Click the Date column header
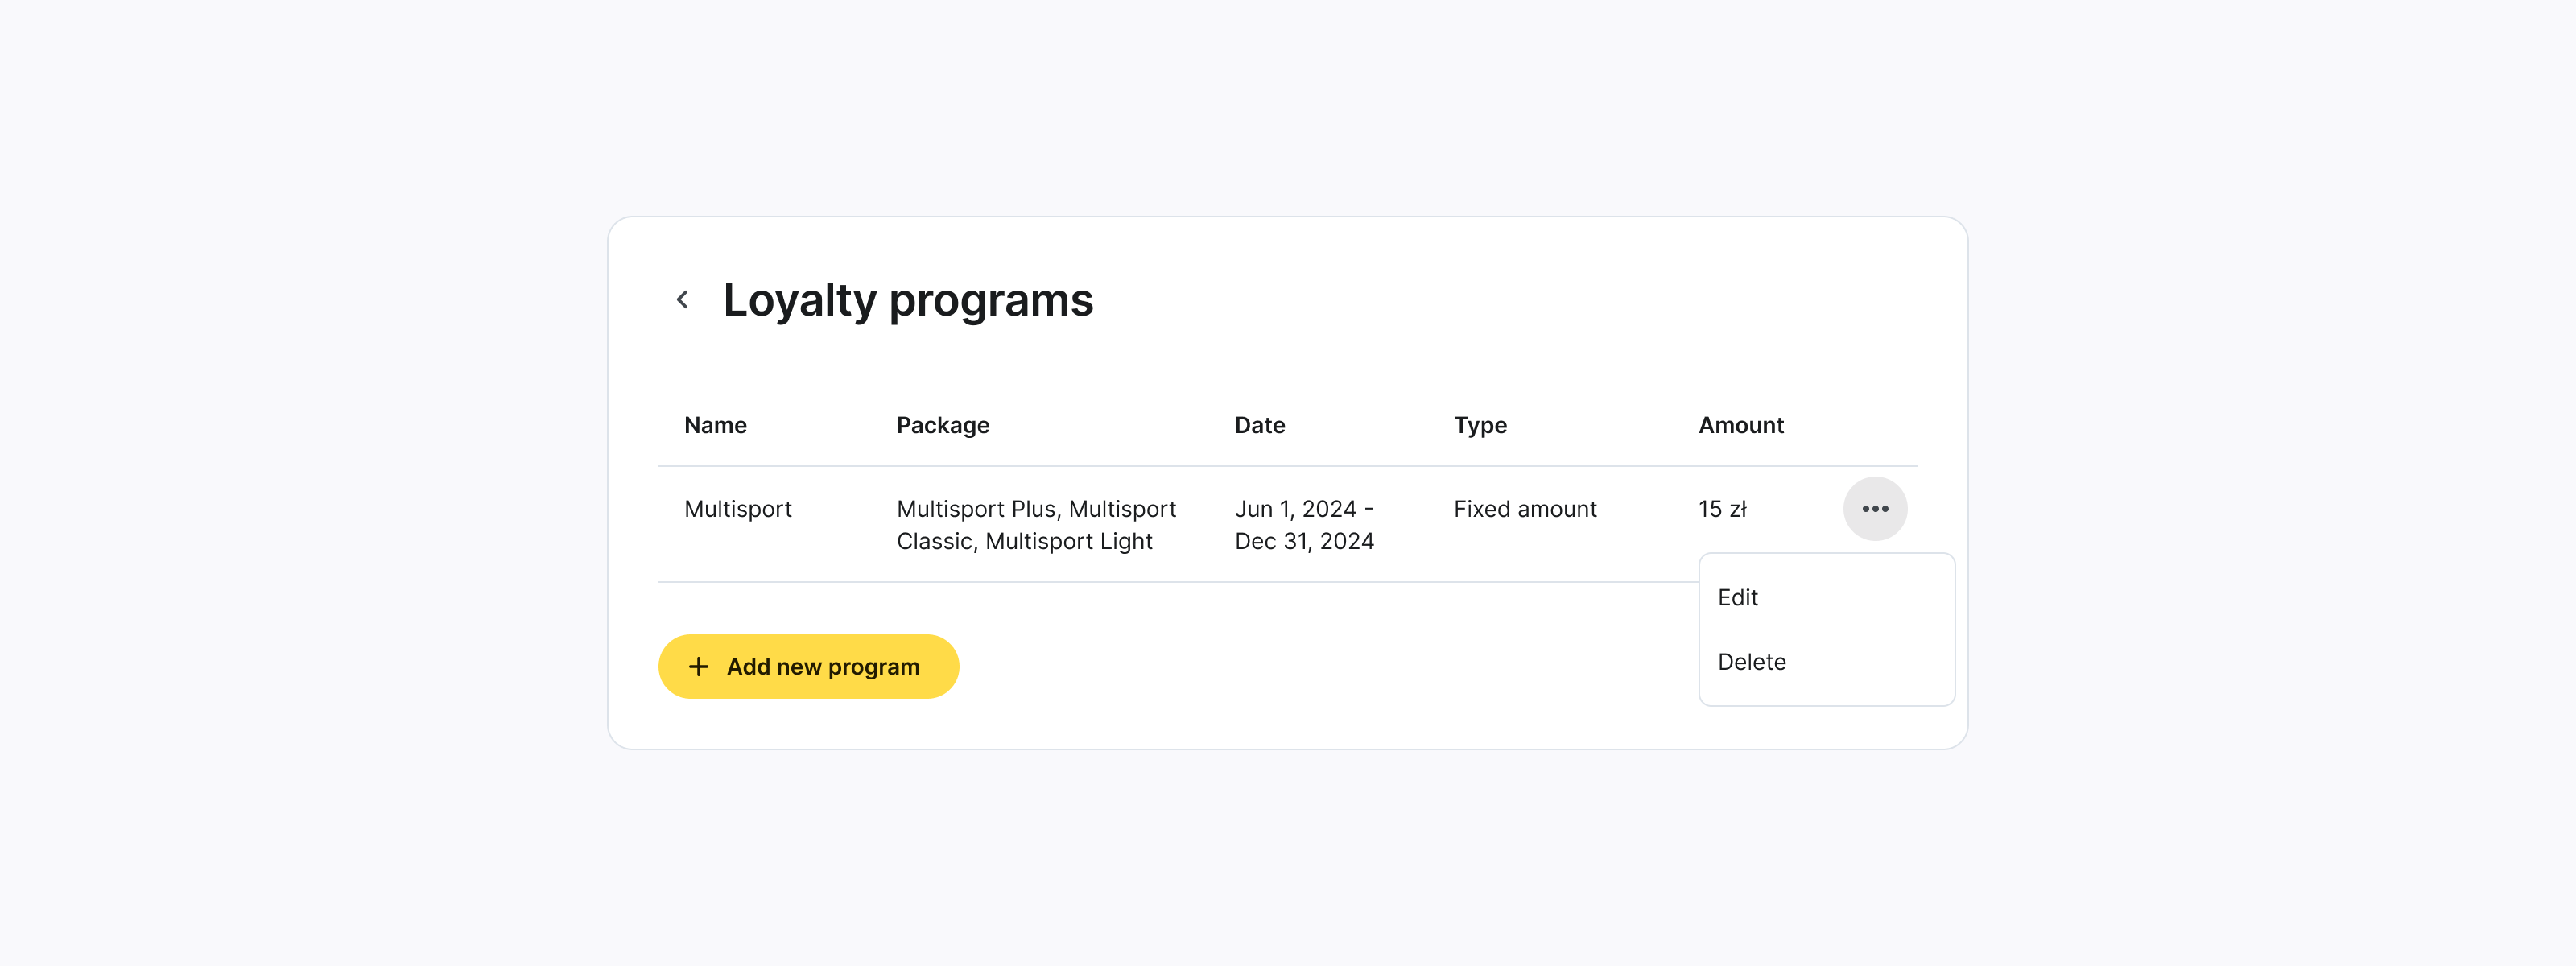 pos(1259,425)
